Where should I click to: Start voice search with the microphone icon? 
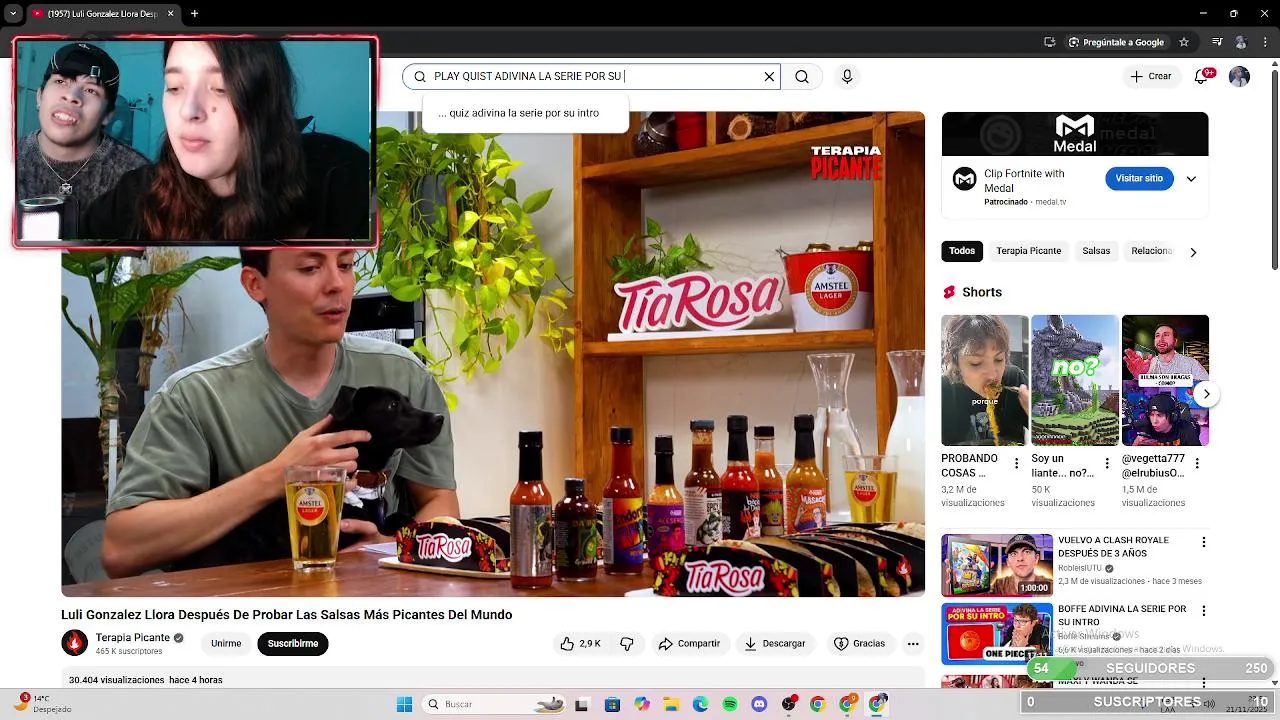tap(847, 77)
